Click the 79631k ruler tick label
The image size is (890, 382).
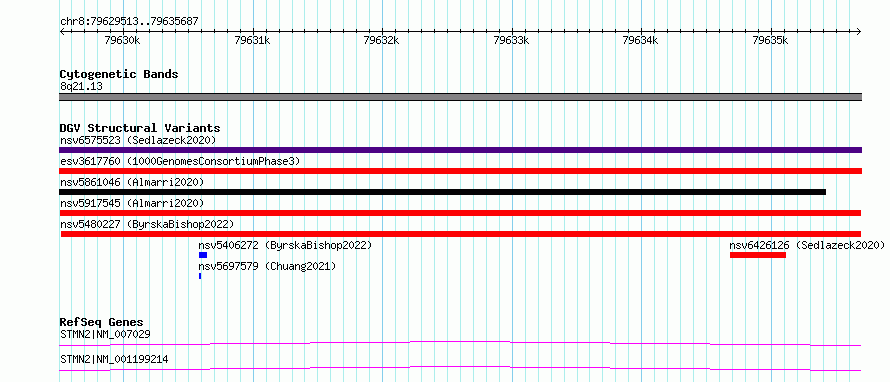pyautogui.click(x=253, y=40)
